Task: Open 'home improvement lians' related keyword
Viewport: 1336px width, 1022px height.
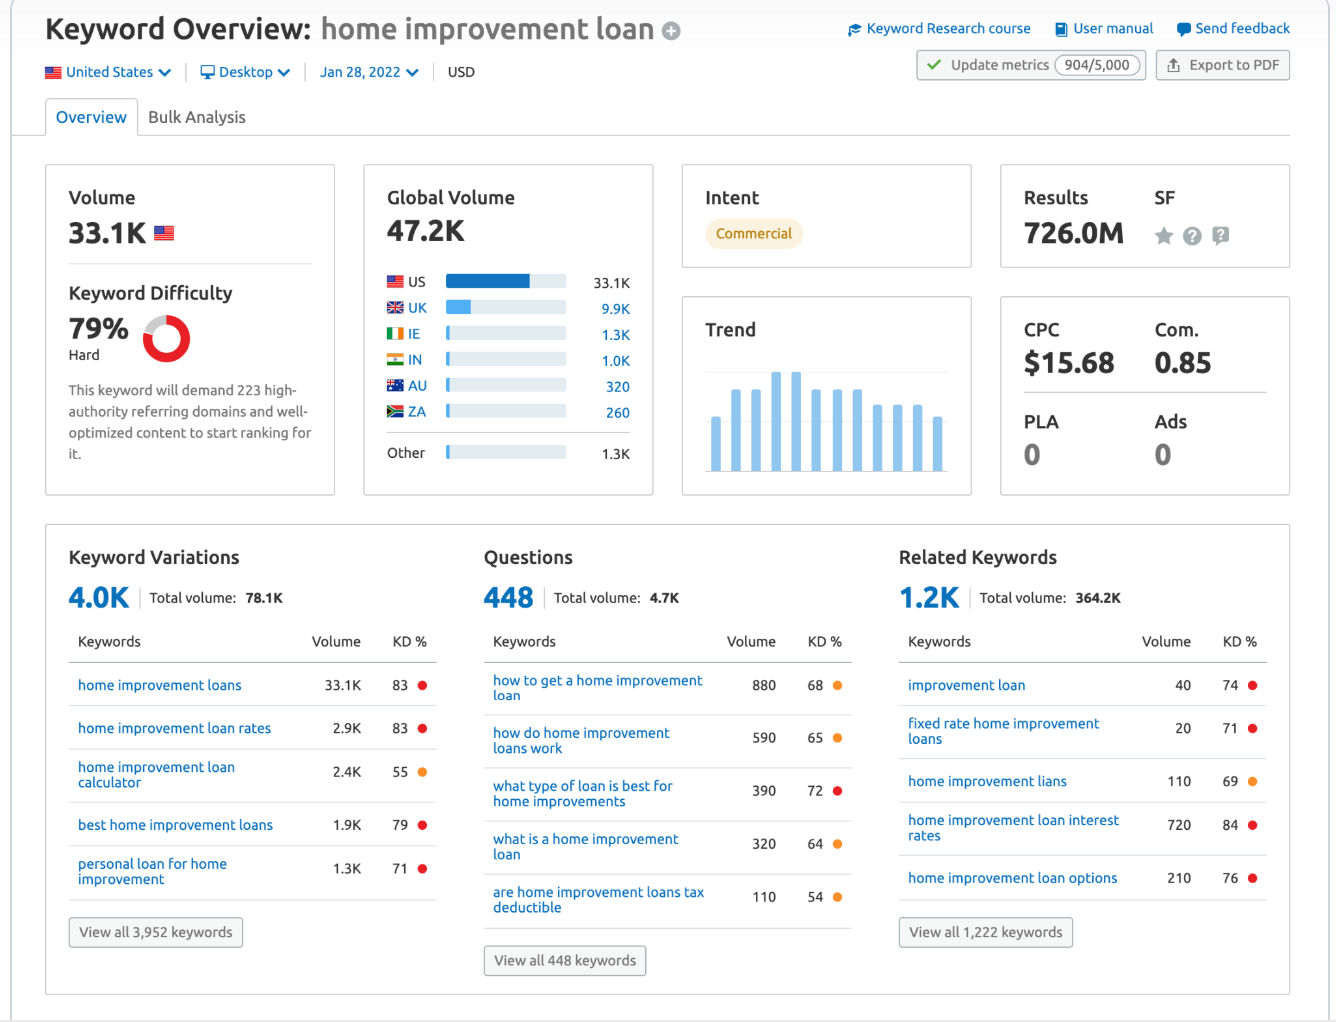Action: tap(988, 782)
